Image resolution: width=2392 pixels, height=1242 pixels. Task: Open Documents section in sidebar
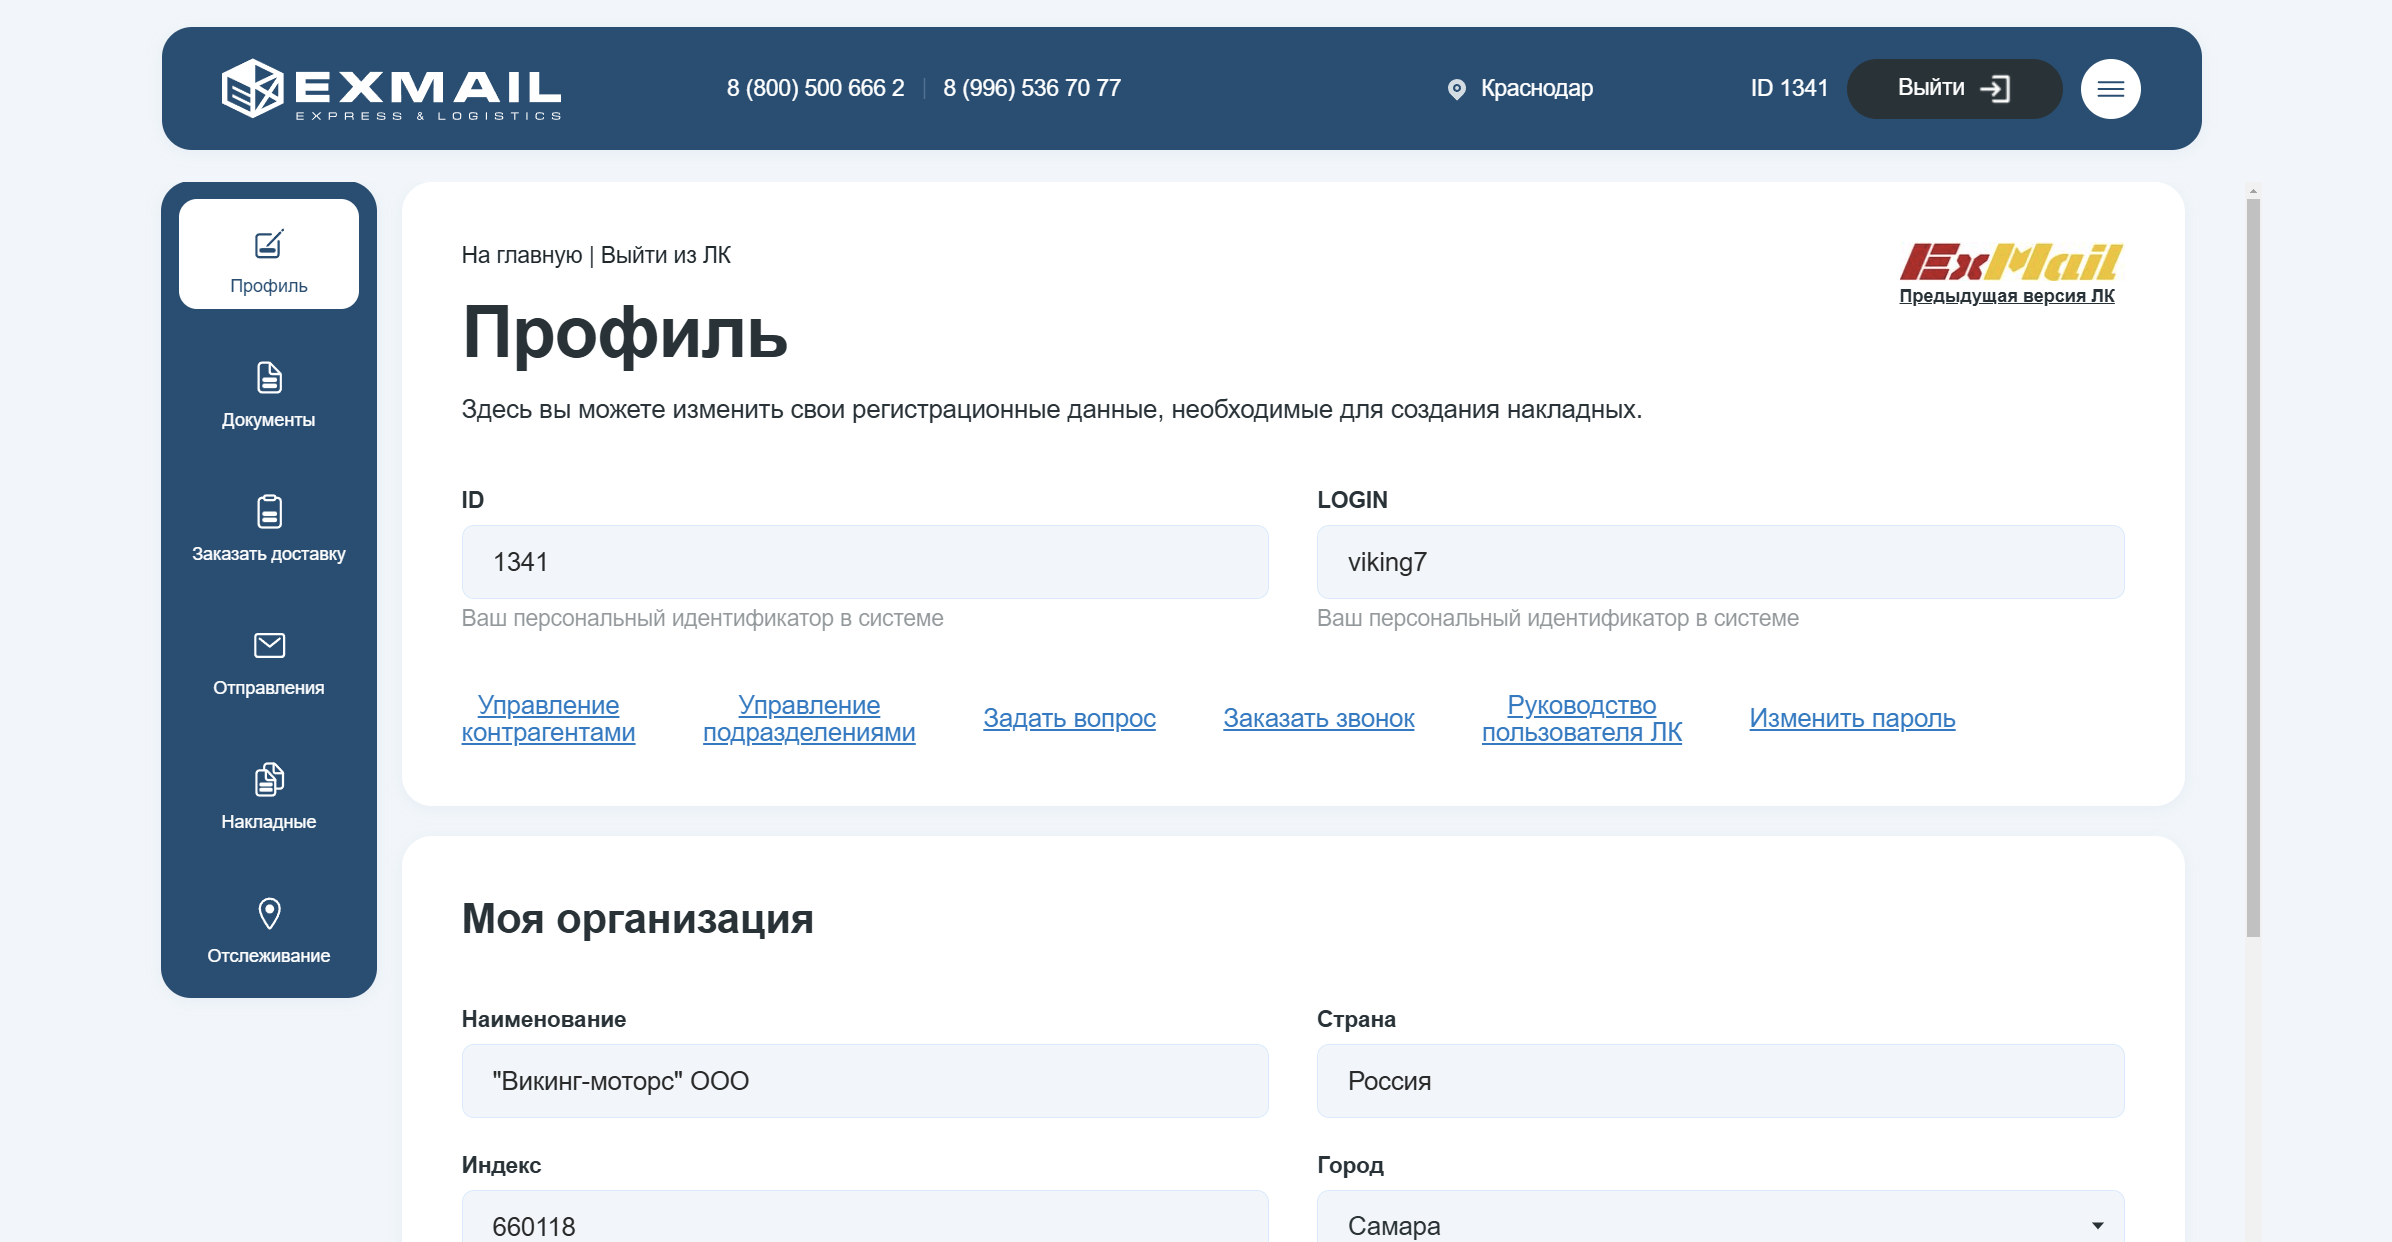[268, 379]
